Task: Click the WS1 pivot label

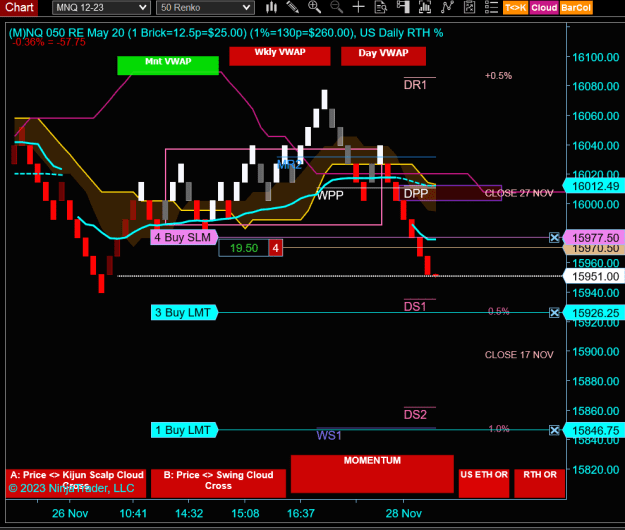Action: [329, 436]
